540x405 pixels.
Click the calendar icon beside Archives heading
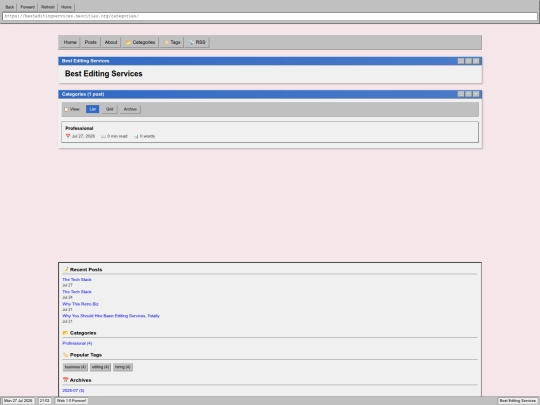click(66, 380)
